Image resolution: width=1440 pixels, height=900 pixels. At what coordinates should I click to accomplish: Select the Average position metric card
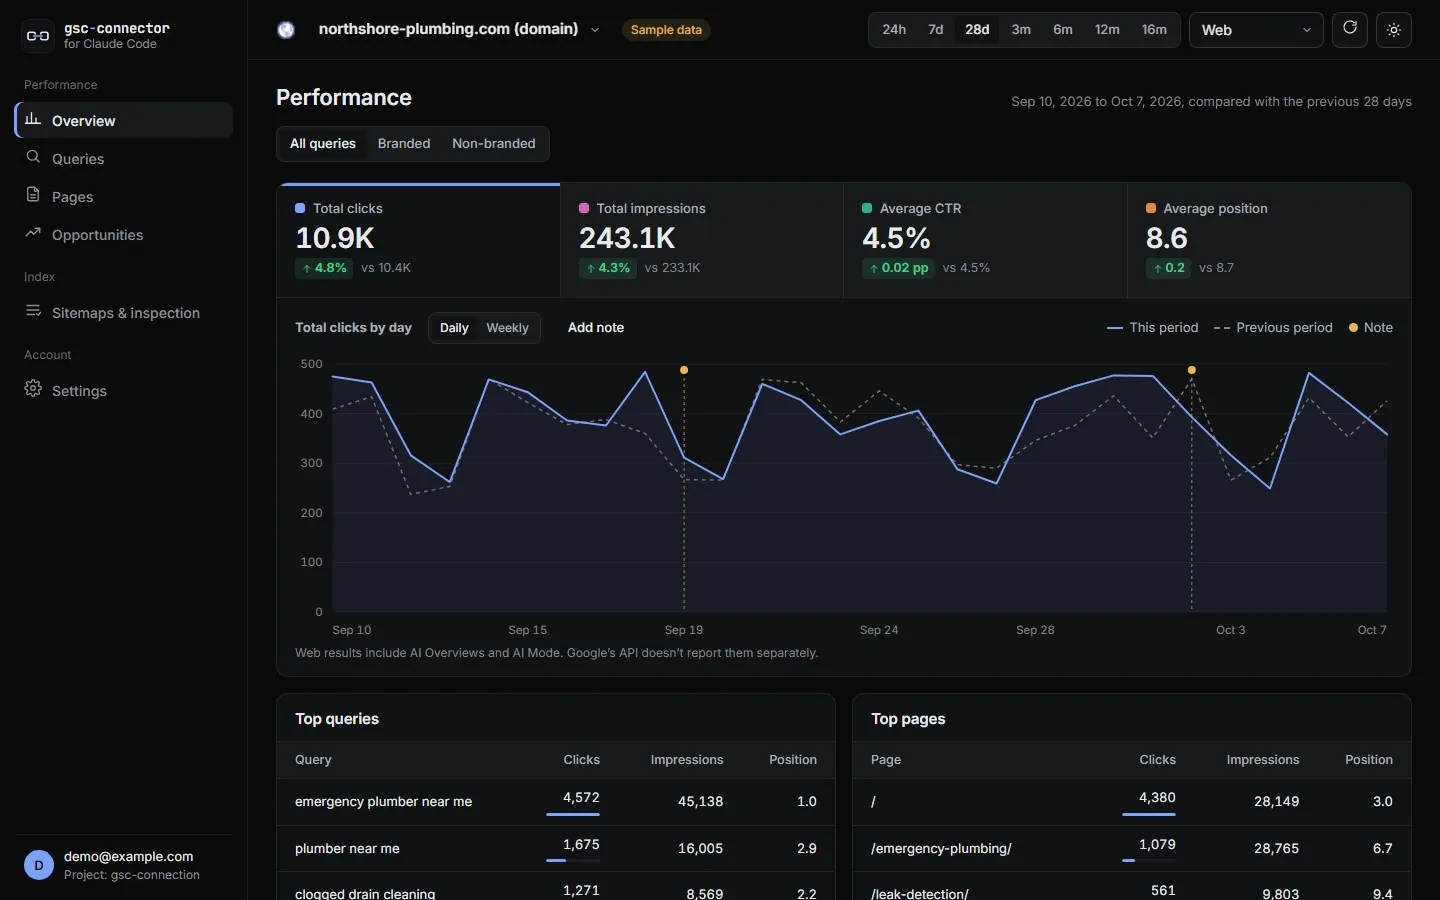pos(1269,240)
